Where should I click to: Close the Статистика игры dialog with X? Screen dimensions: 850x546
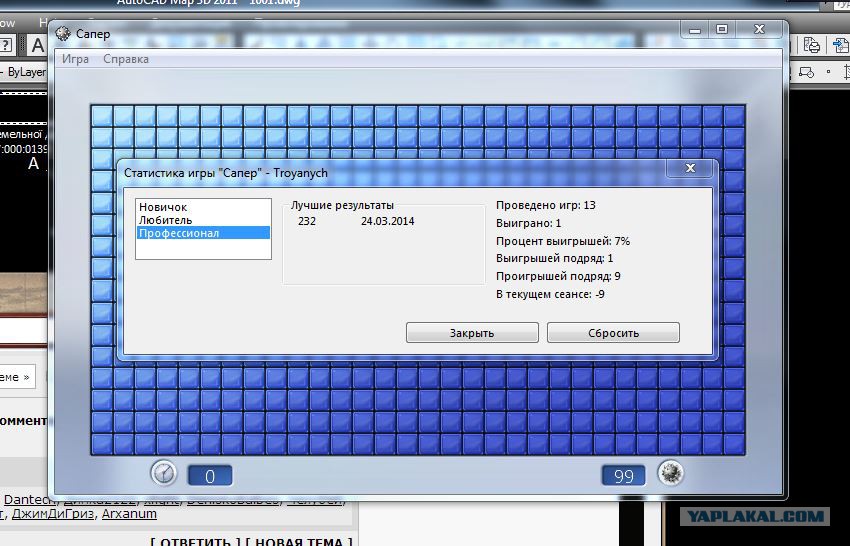click(690, 168)
